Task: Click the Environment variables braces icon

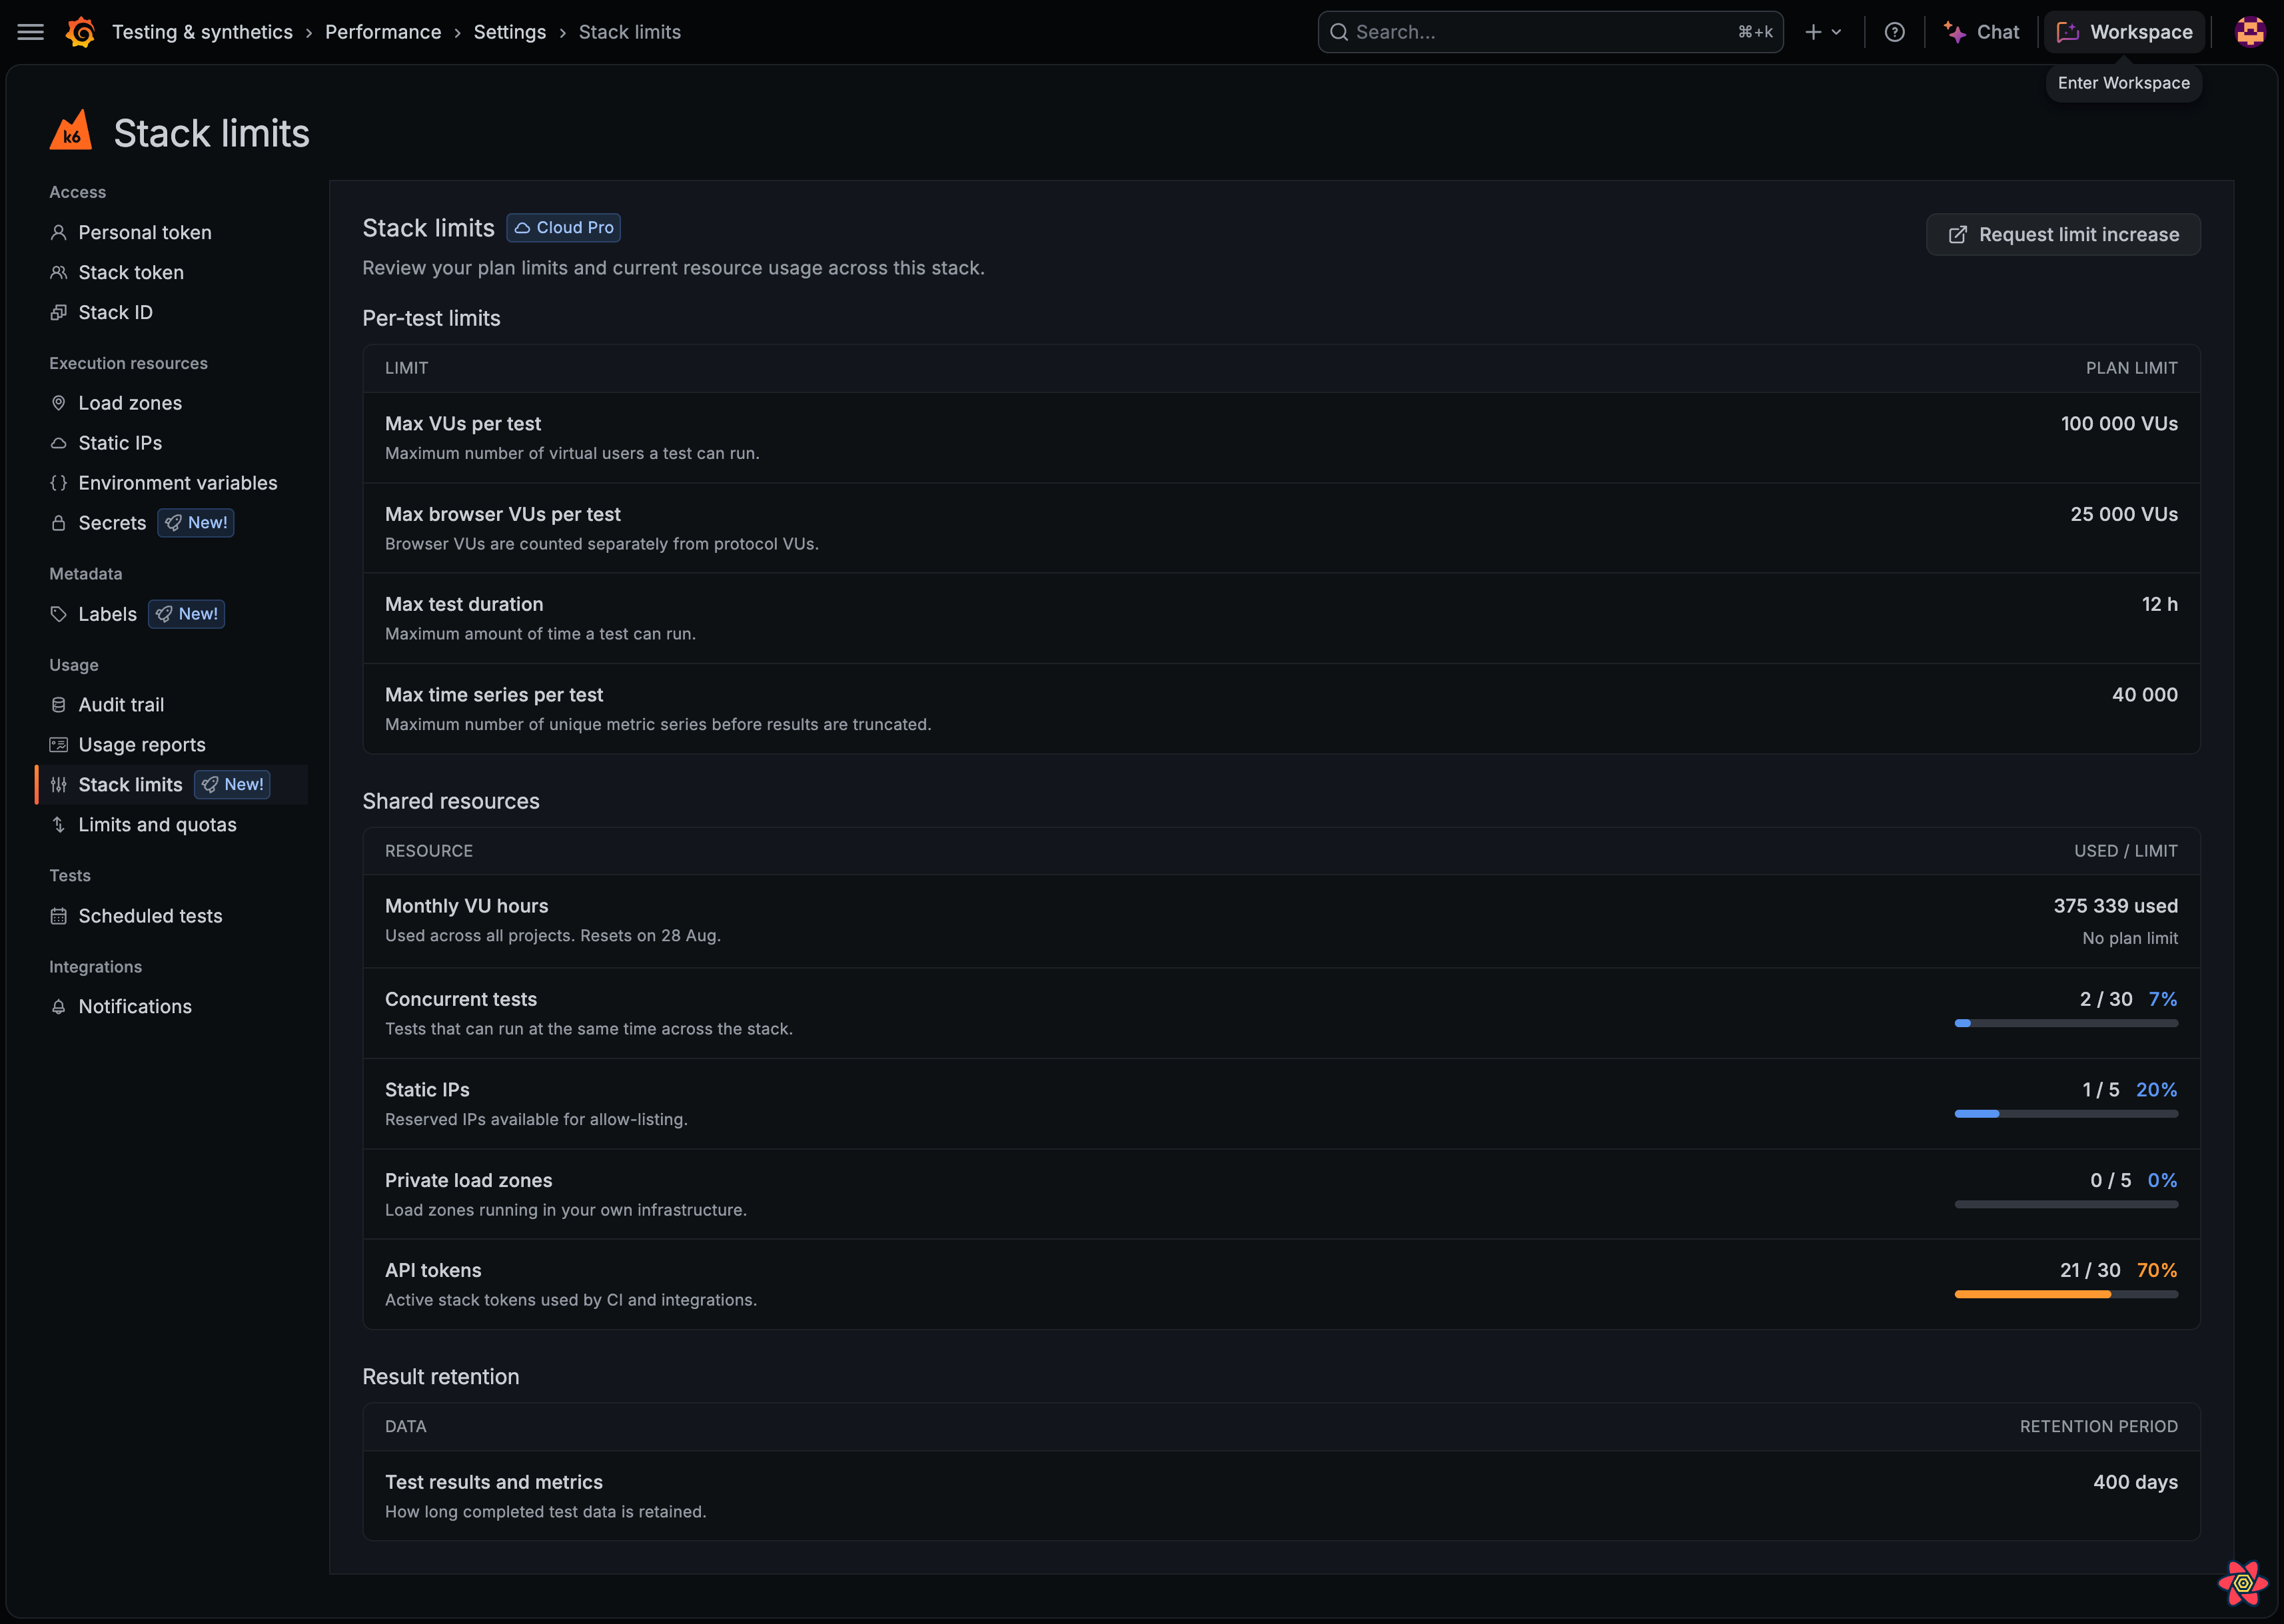Action: [59, 483]
